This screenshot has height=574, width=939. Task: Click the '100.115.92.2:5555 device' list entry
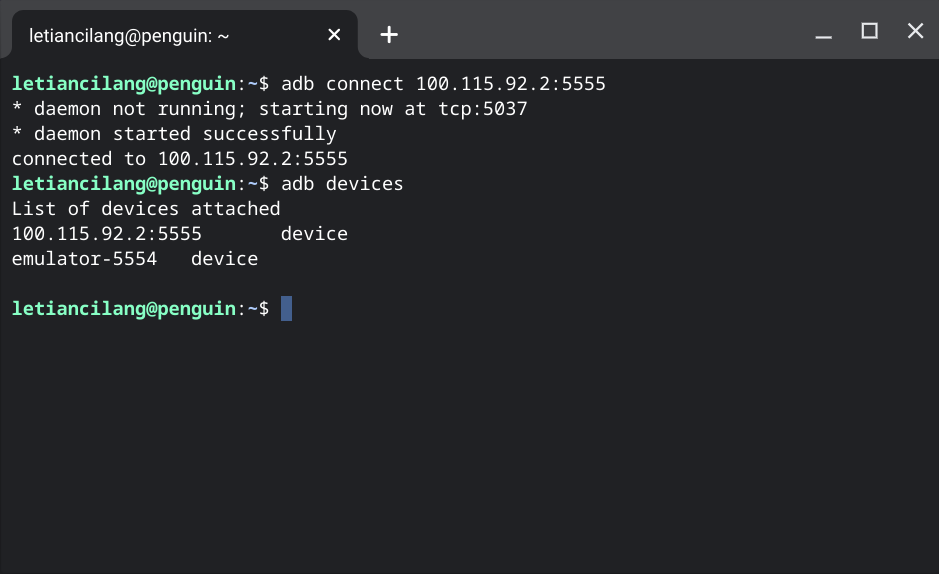coord(180,233)
